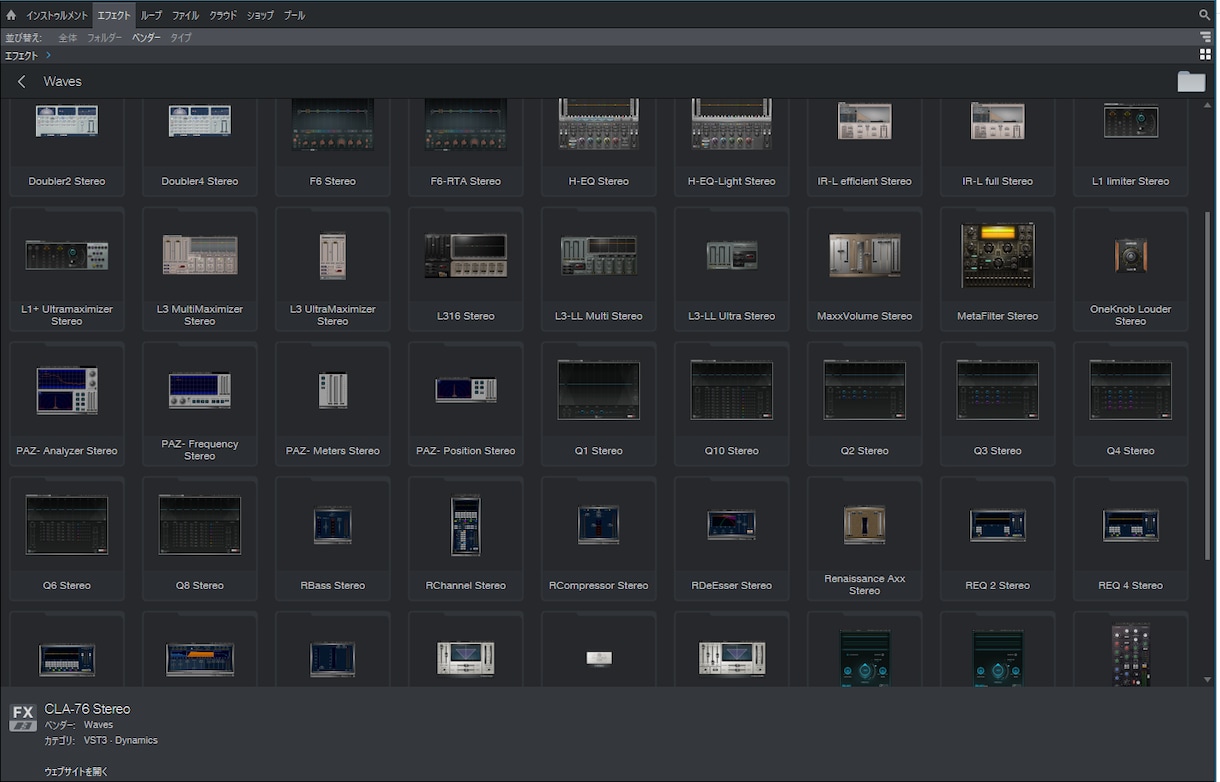Click the エフェクト breadcrumb label
The width and height of the screenshot is (1220, 782).
(x=21, y=55)
